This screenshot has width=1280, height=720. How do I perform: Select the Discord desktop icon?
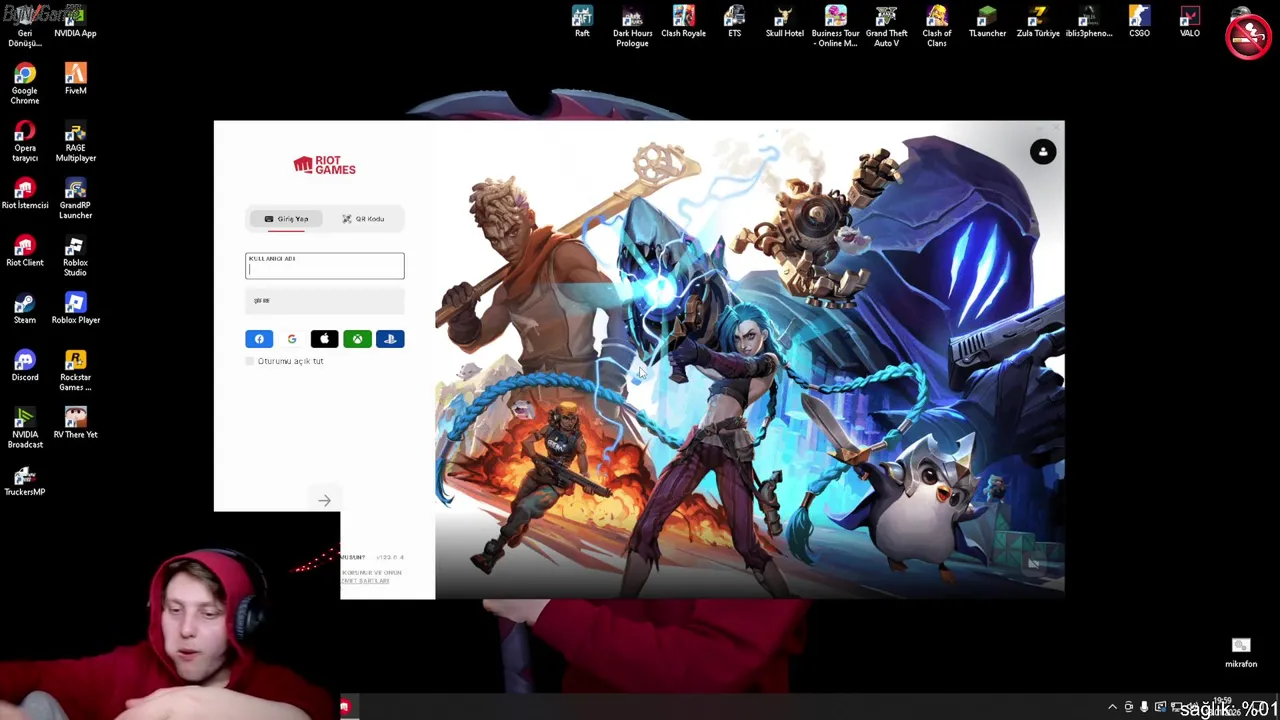pyautogui.click(x=25, y=366)
